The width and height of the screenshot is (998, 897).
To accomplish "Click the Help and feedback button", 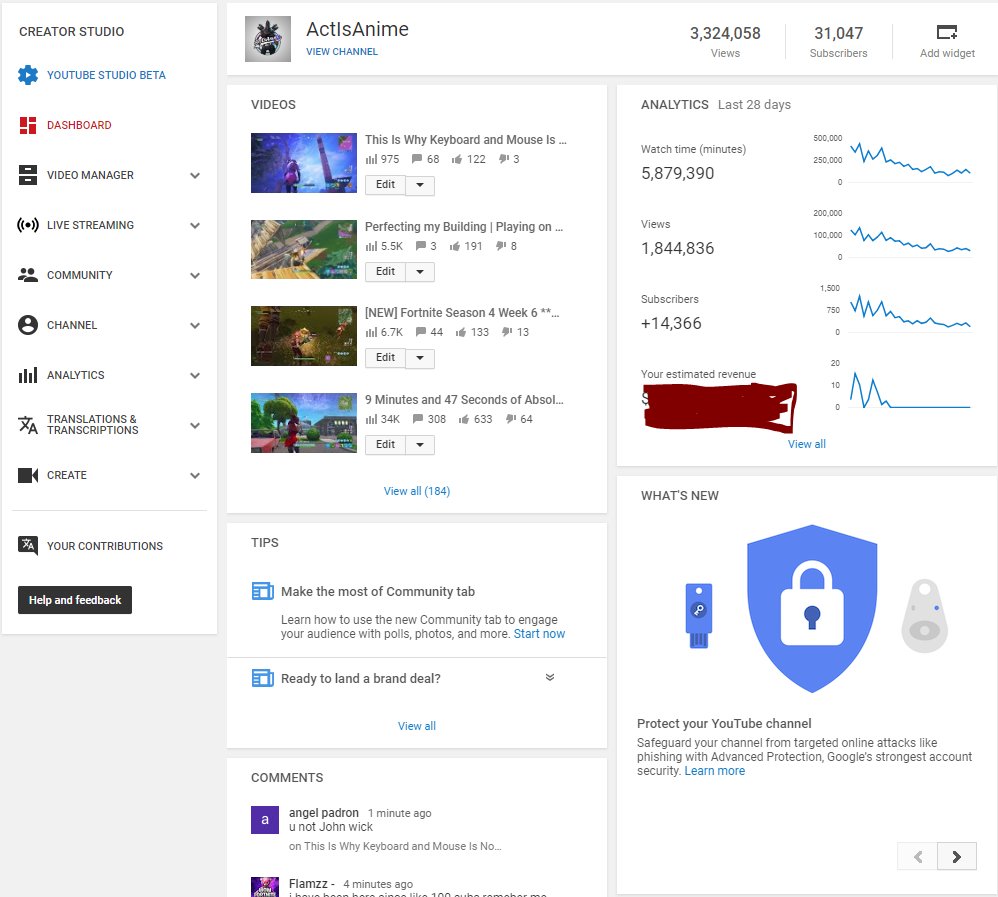I will (75, 600).
